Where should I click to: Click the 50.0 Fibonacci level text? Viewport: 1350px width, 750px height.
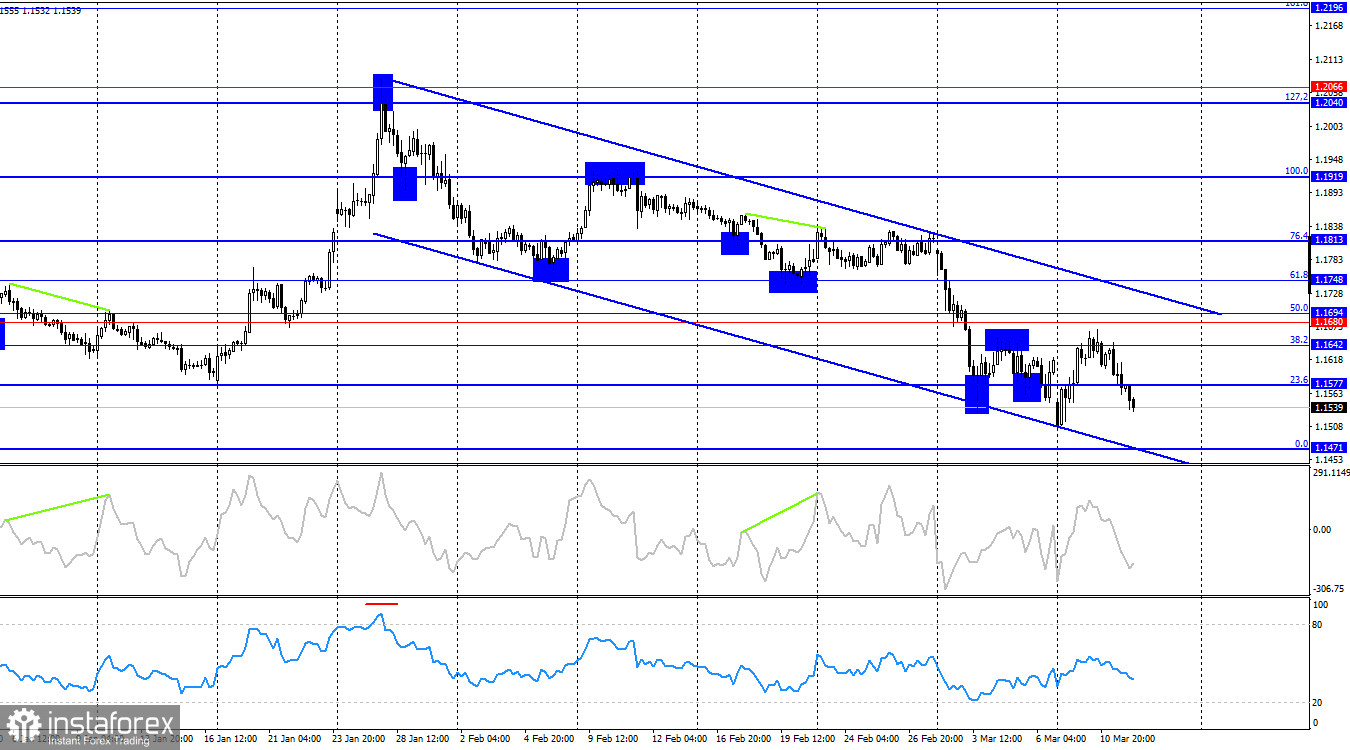pos(1299,308)
